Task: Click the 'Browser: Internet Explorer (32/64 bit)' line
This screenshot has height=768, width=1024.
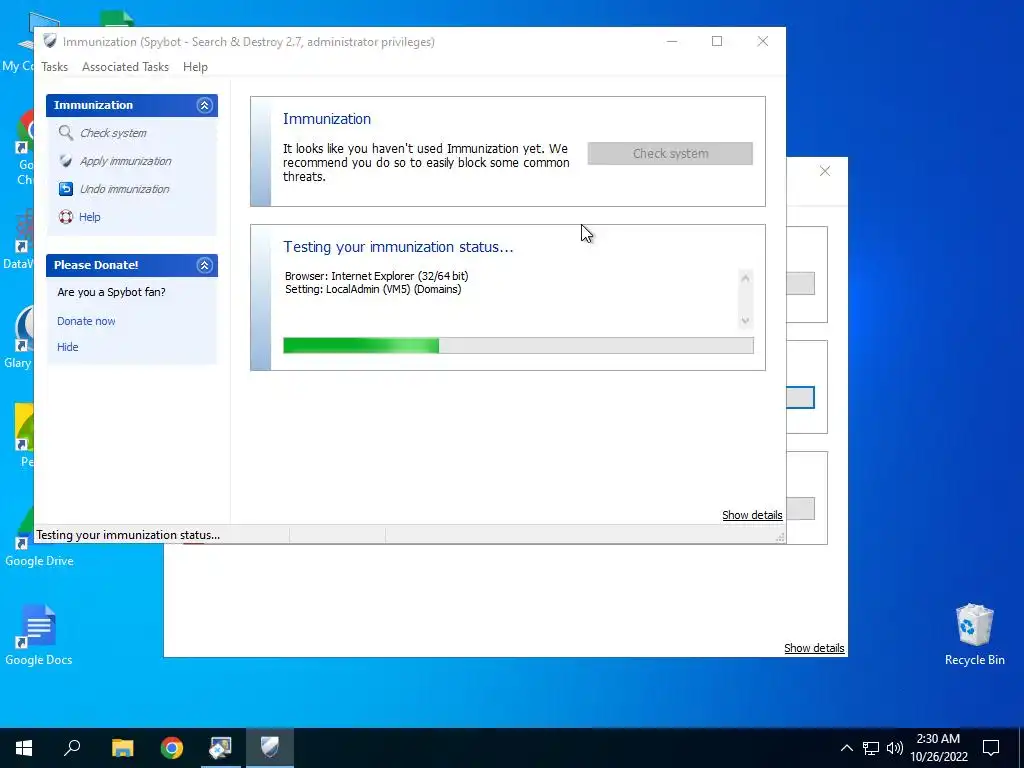Action: tap(376, 276)
